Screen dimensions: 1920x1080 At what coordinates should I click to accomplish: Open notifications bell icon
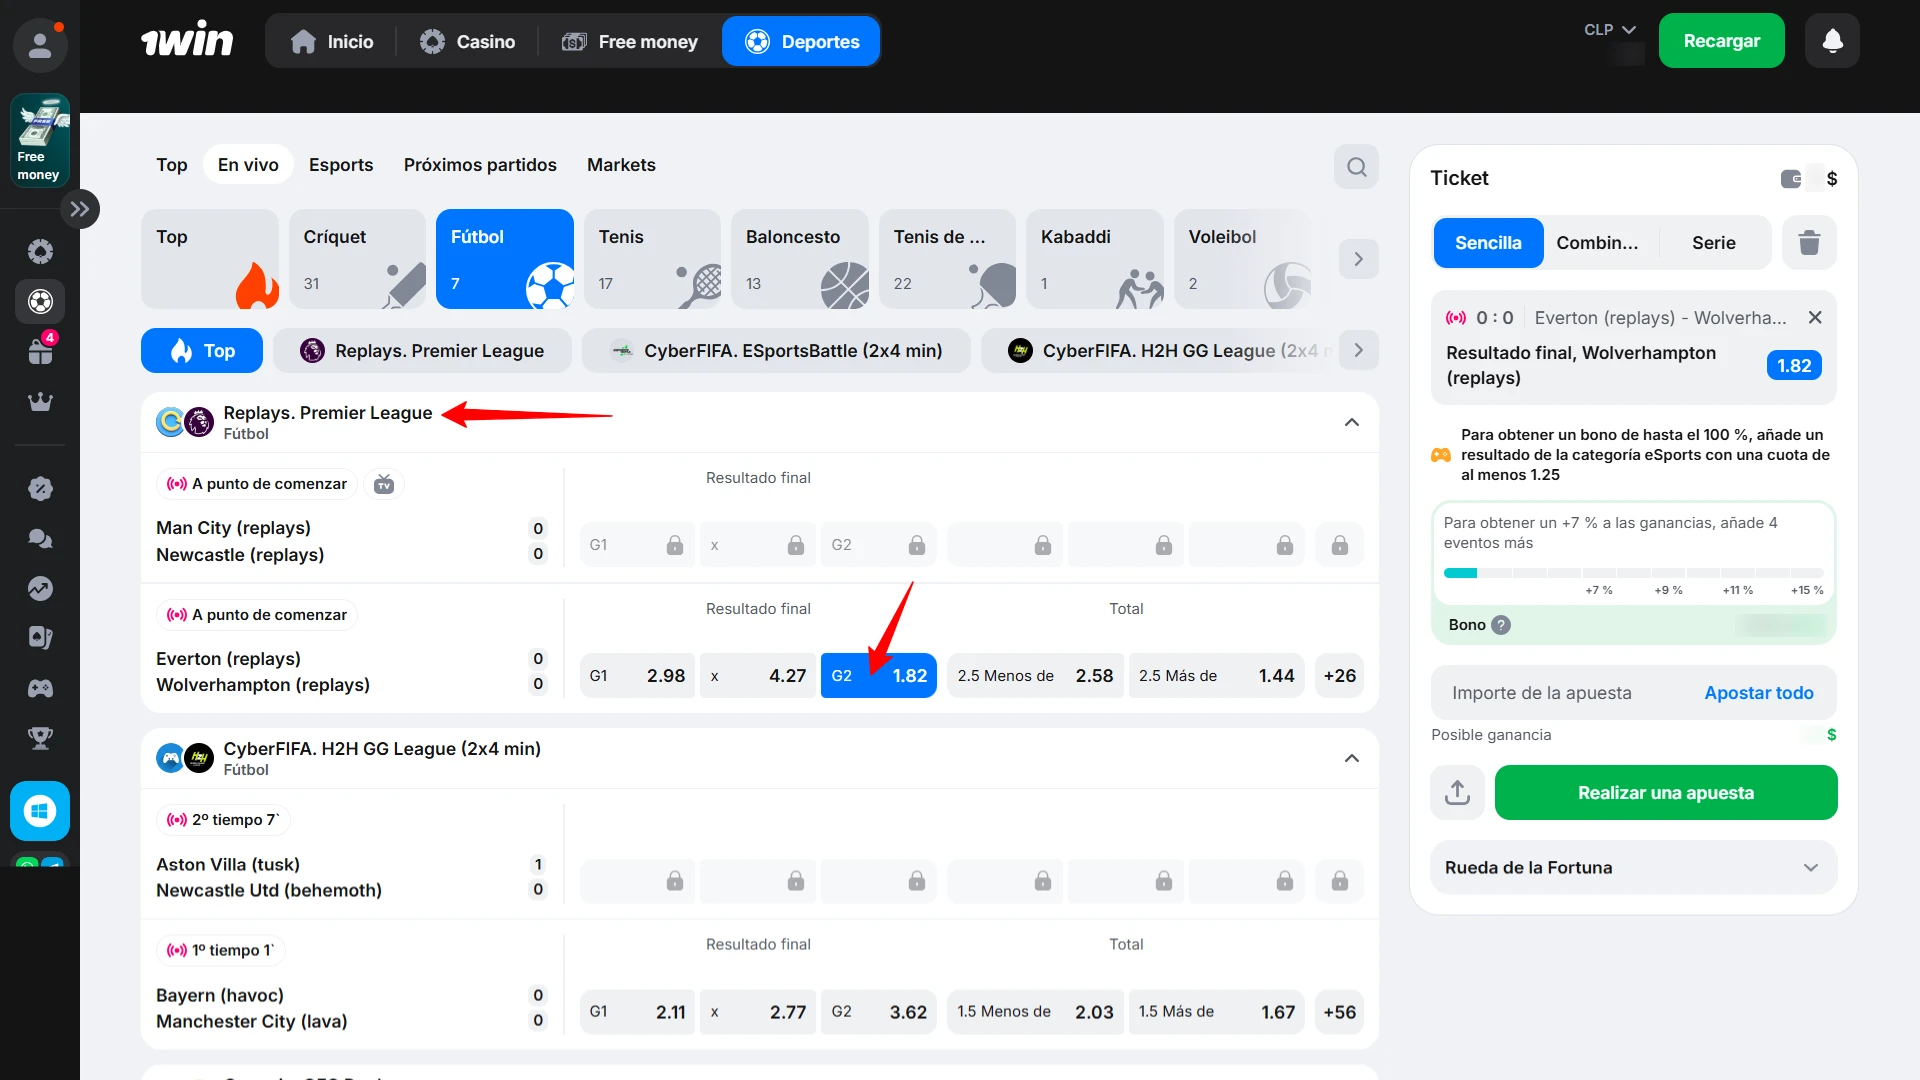pyautogui.click(x=1832, y=41)
